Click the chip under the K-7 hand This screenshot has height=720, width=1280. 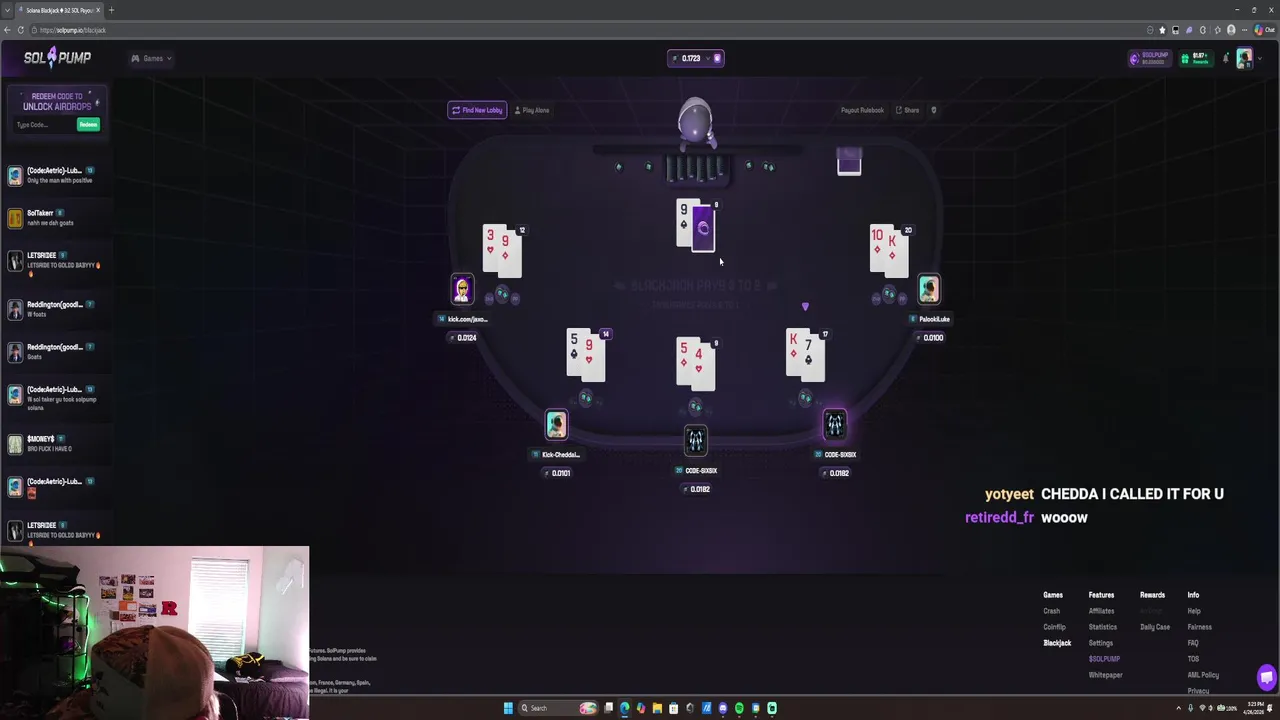[806, 399]
